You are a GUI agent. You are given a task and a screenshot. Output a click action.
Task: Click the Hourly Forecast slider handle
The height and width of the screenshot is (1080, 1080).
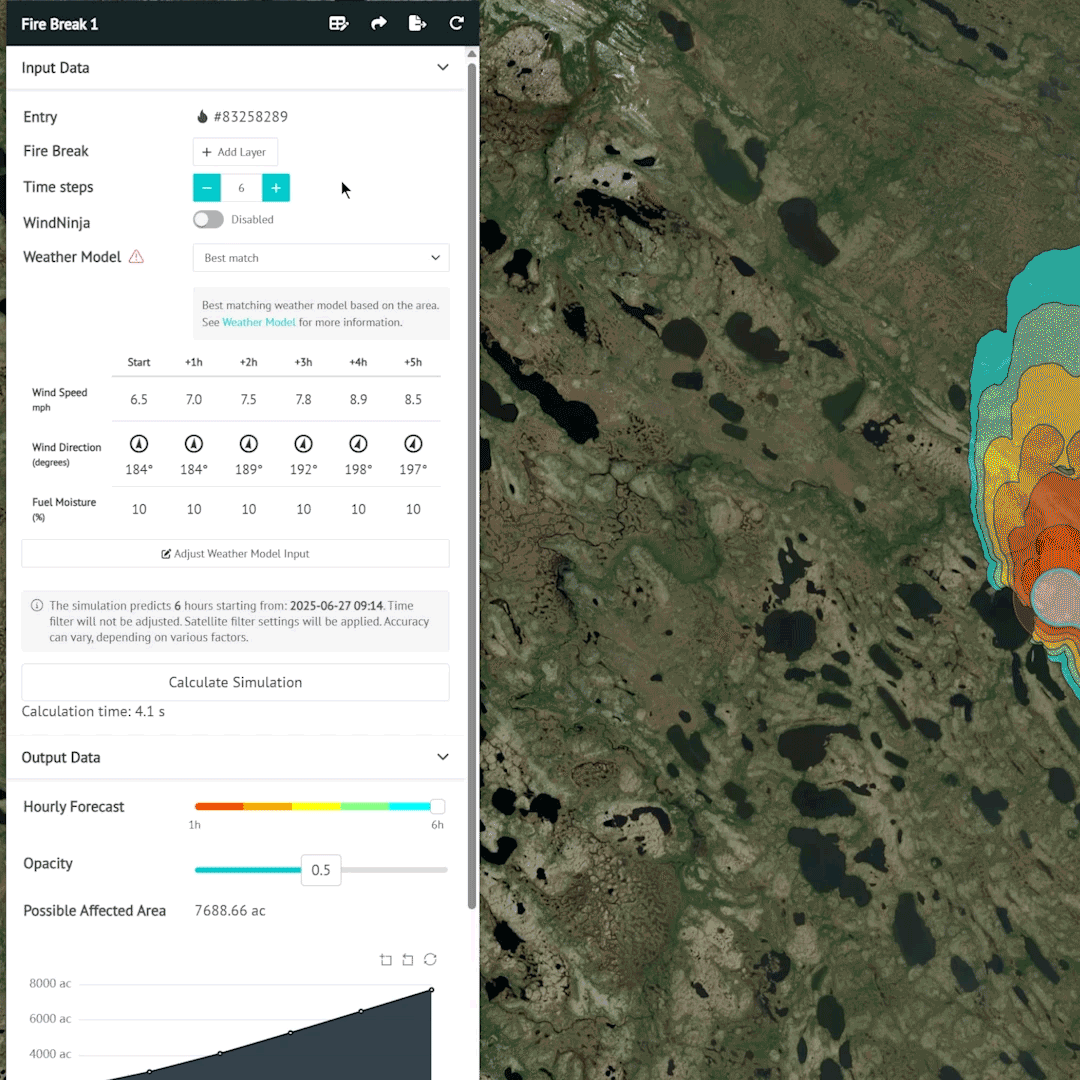(x=437, y=807)
